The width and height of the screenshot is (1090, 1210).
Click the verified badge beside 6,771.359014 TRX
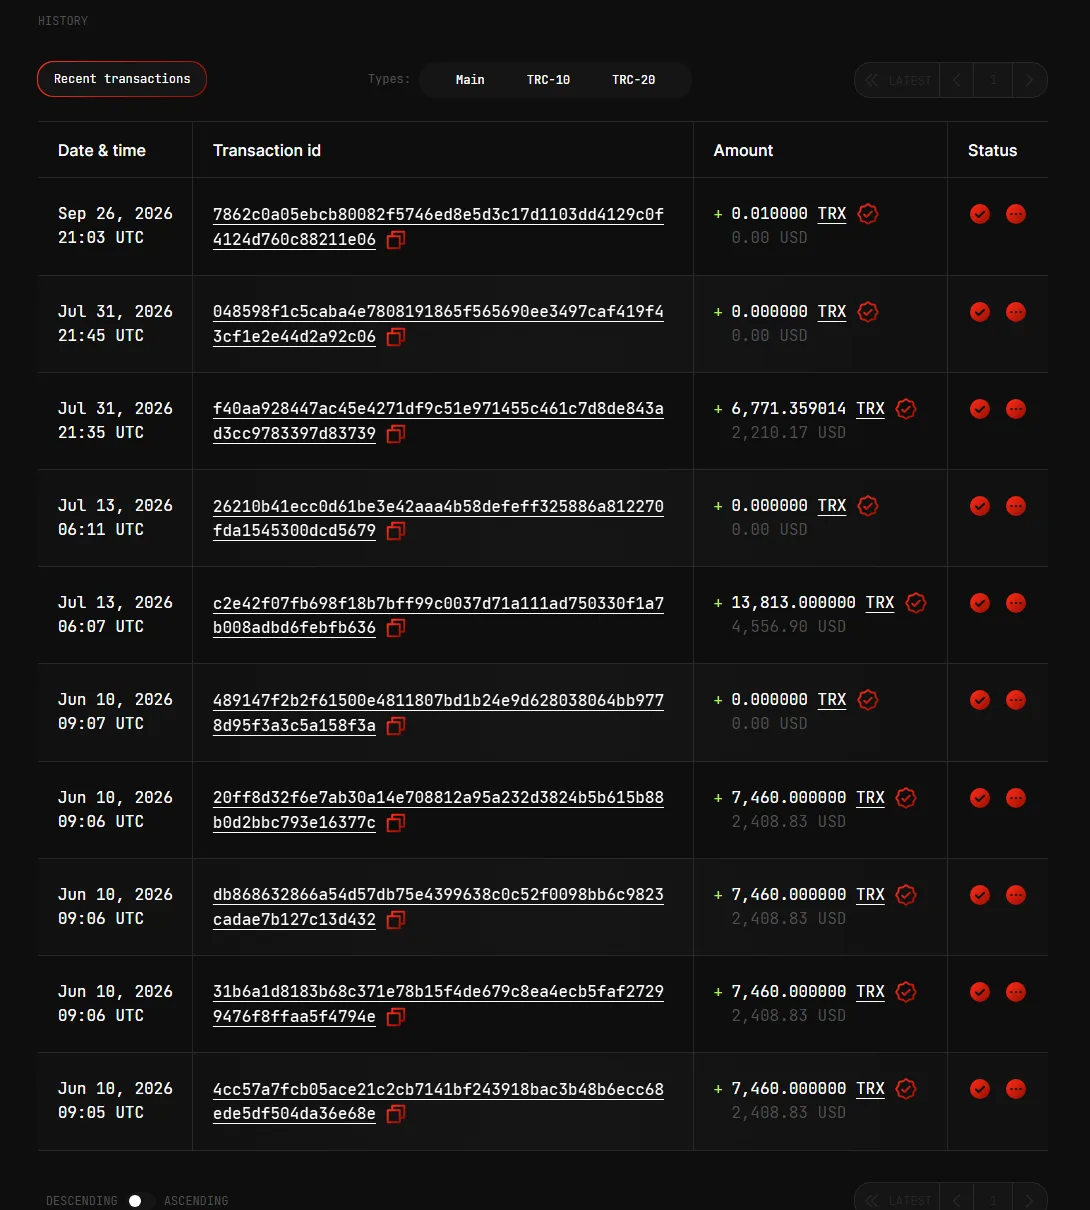click(x=906, y=409)
